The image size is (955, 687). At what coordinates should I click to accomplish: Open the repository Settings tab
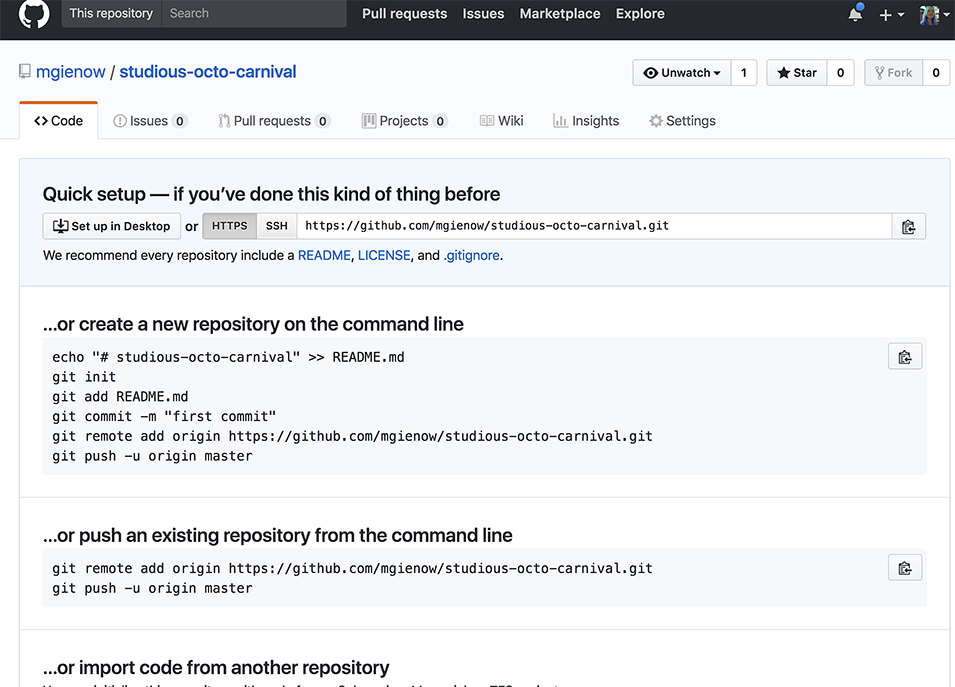[682, 121]
